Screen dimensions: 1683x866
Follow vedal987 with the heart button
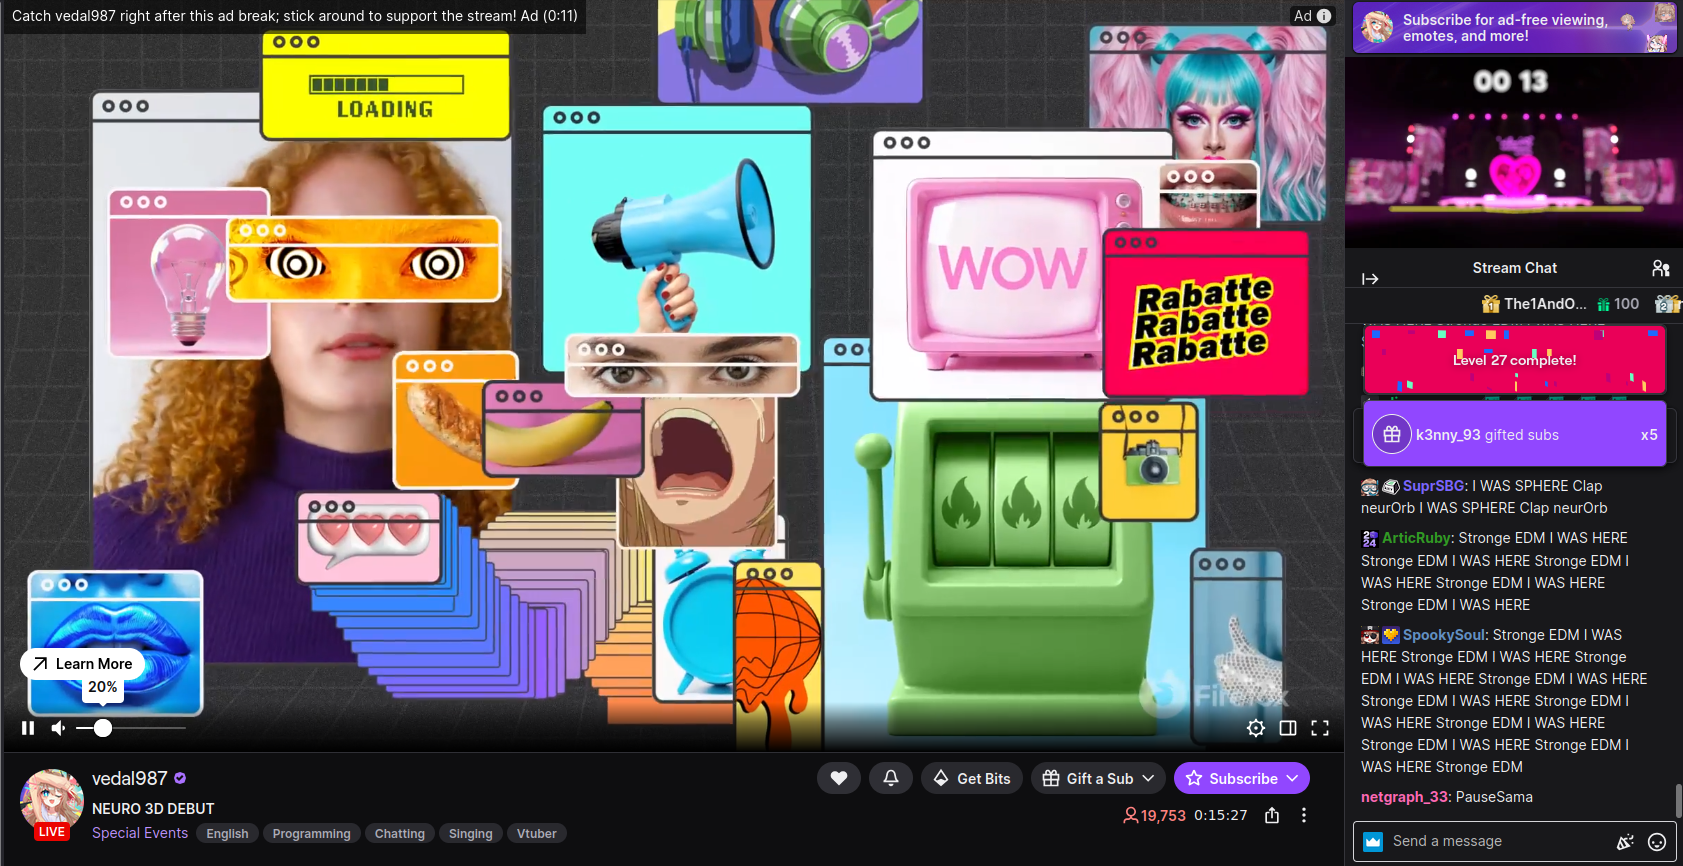tap(839, 778)
